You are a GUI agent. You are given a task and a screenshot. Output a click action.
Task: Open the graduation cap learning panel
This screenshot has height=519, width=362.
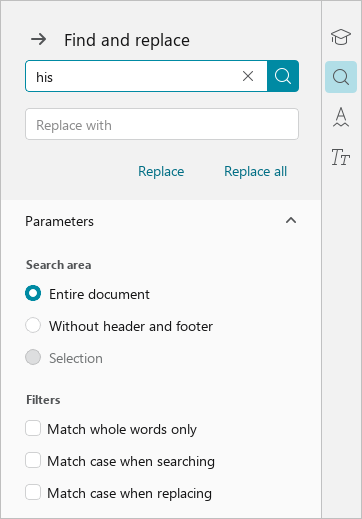tap(341, 37)
